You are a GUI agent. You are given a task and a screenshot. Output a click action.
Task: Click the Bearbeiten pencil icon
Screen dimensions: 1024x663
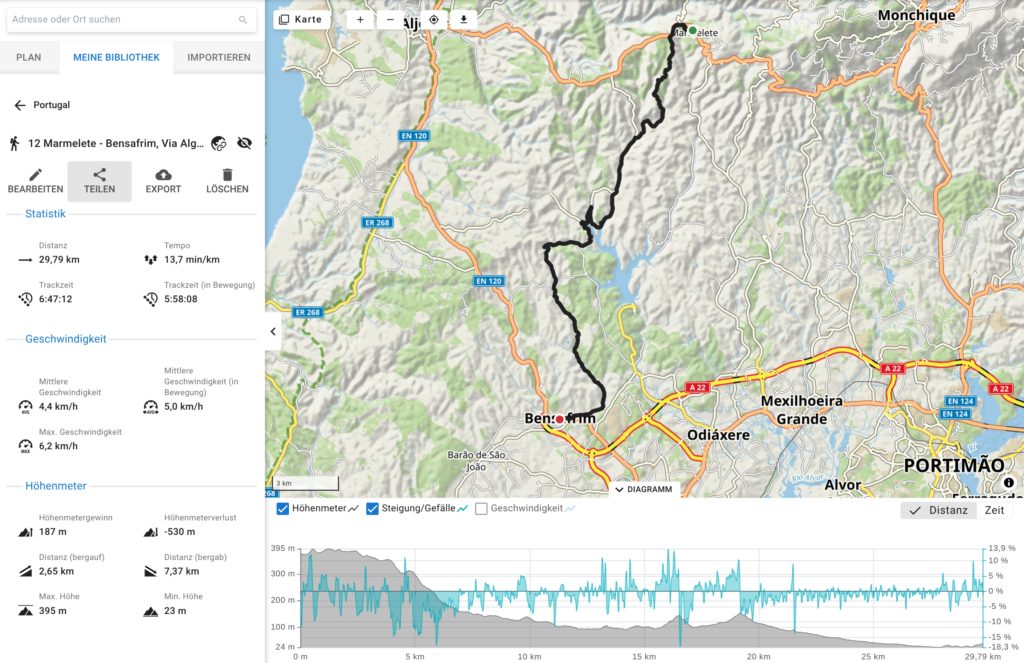(x=35, y=175)
